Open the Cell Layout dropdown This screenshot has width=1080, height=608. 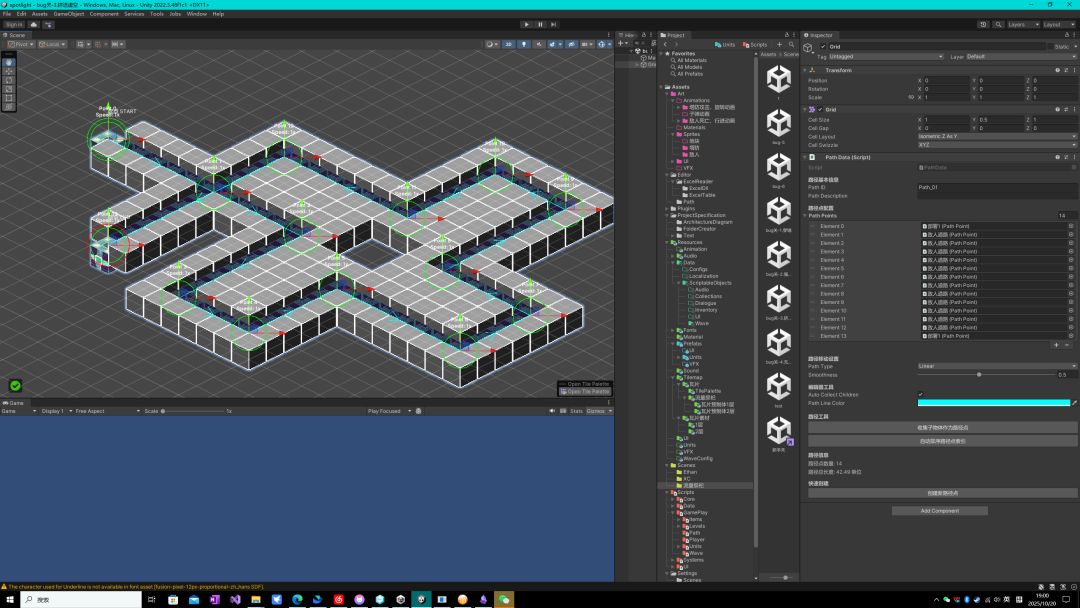[997, 136]
